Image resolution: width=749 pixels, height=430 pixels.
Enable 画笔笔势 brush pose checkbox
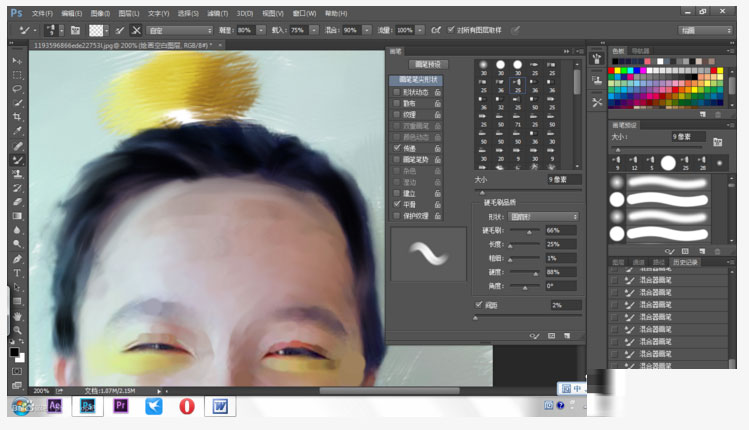[x=396, y=160]
